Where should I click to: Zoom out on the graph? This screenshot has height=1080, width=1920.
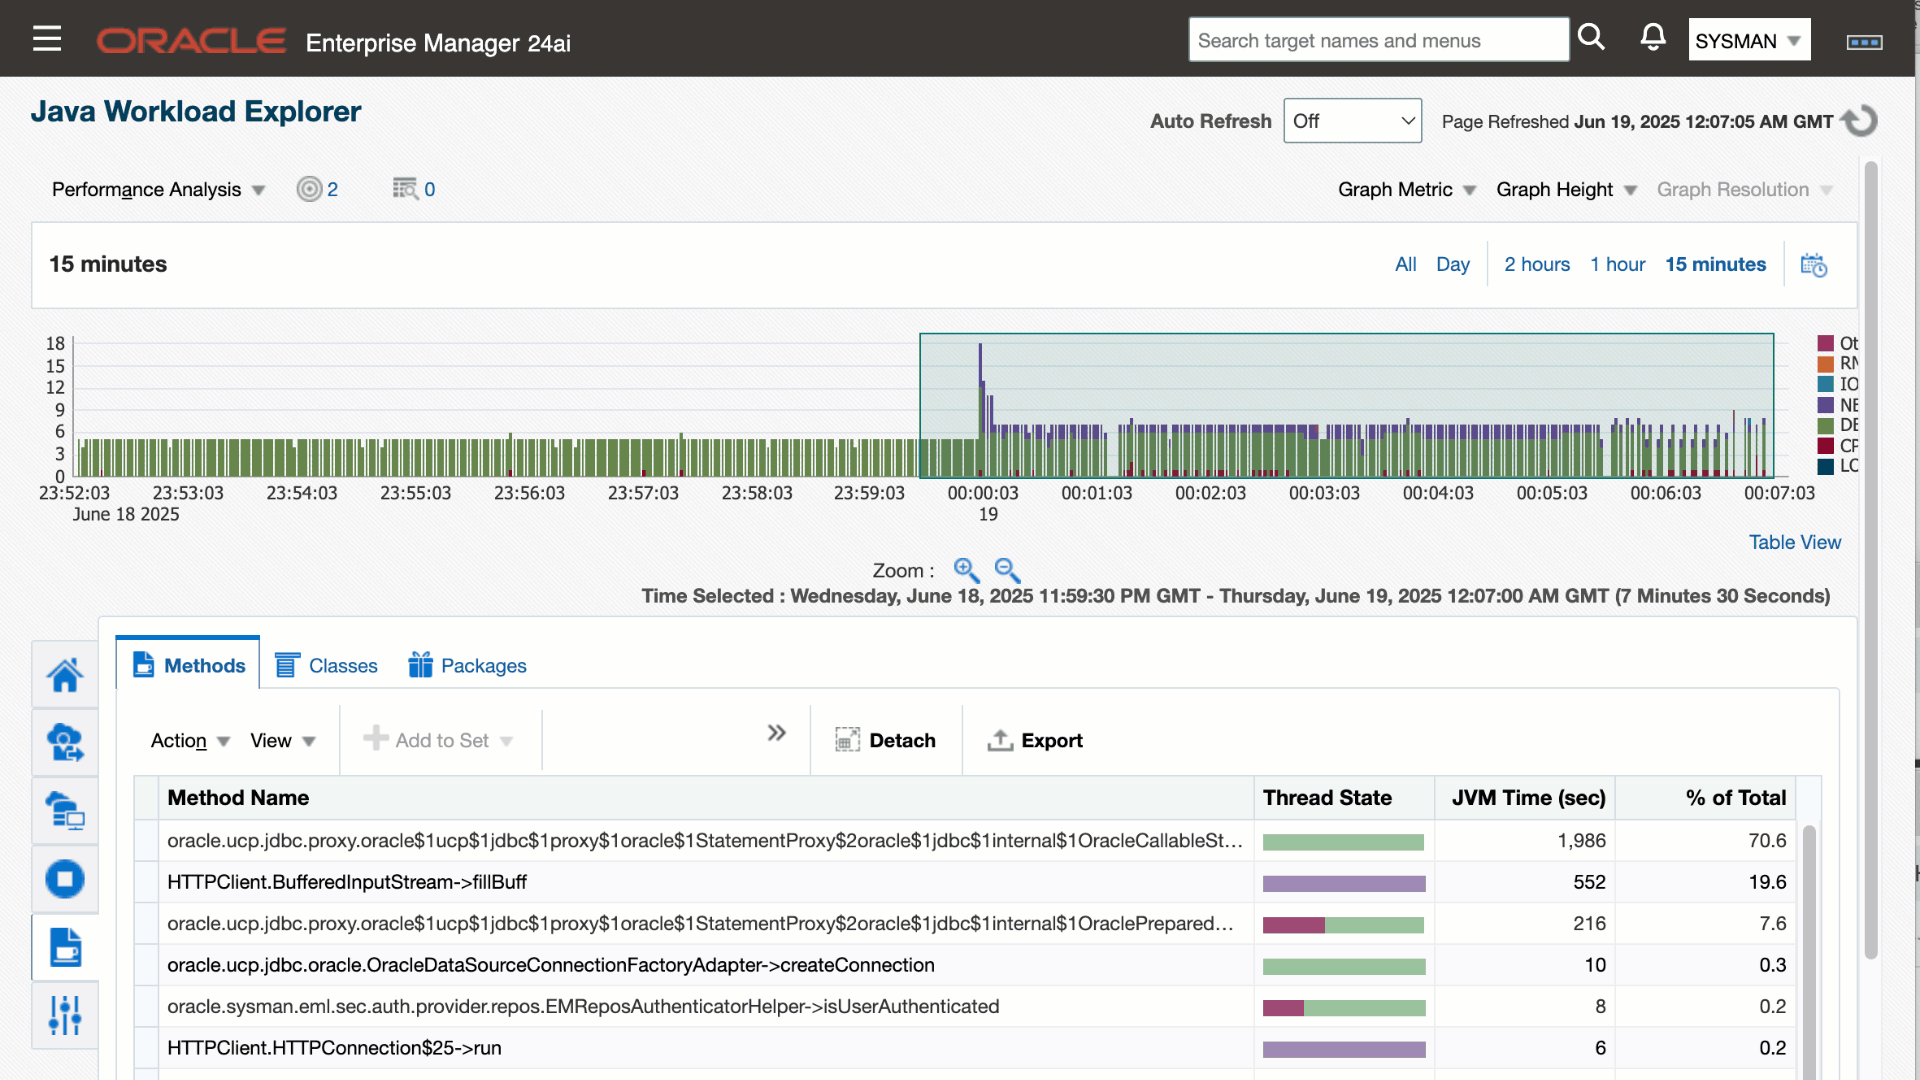(1007, 570)
